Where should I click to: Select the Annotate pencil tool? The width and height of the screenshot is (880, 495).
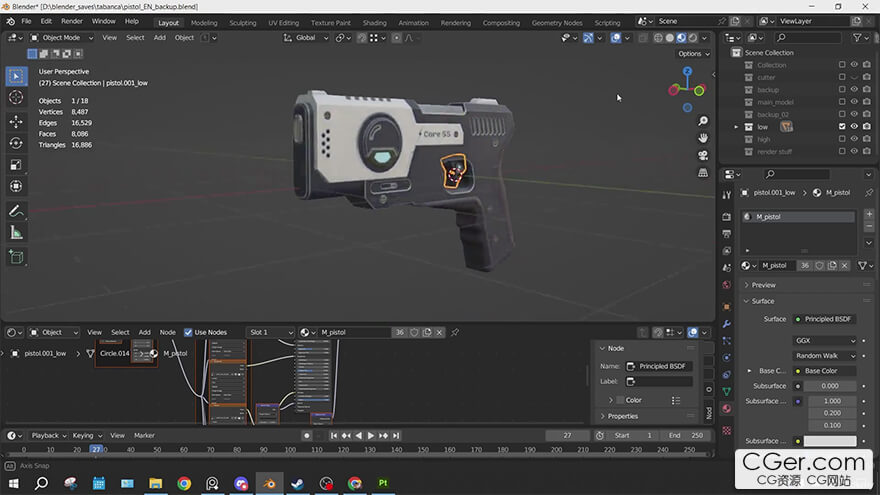tap(16, 211)
